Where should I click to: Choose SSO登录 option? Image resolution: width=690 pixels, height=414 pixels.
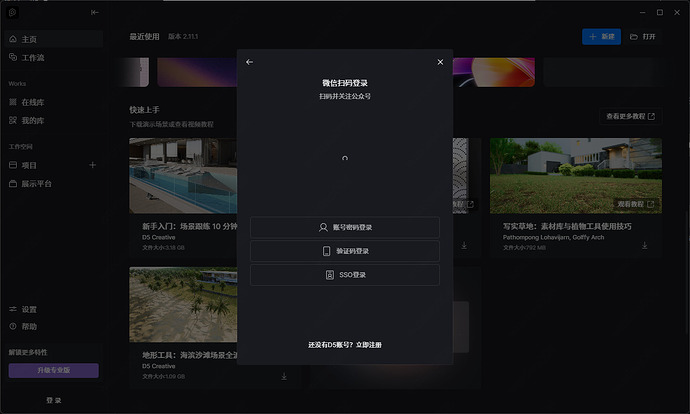[345, 275]
